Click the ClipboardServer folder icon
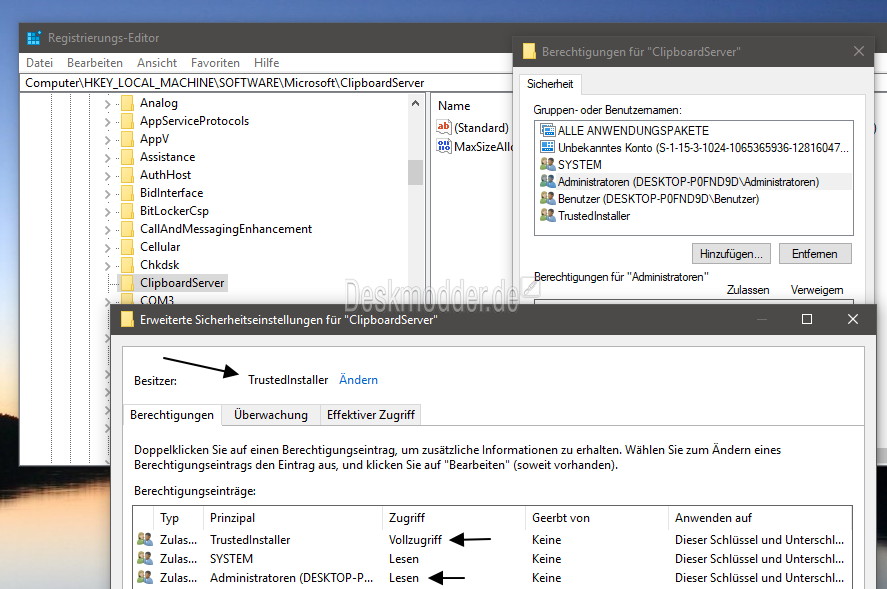The image size is (887, 589). coord(128,283)
